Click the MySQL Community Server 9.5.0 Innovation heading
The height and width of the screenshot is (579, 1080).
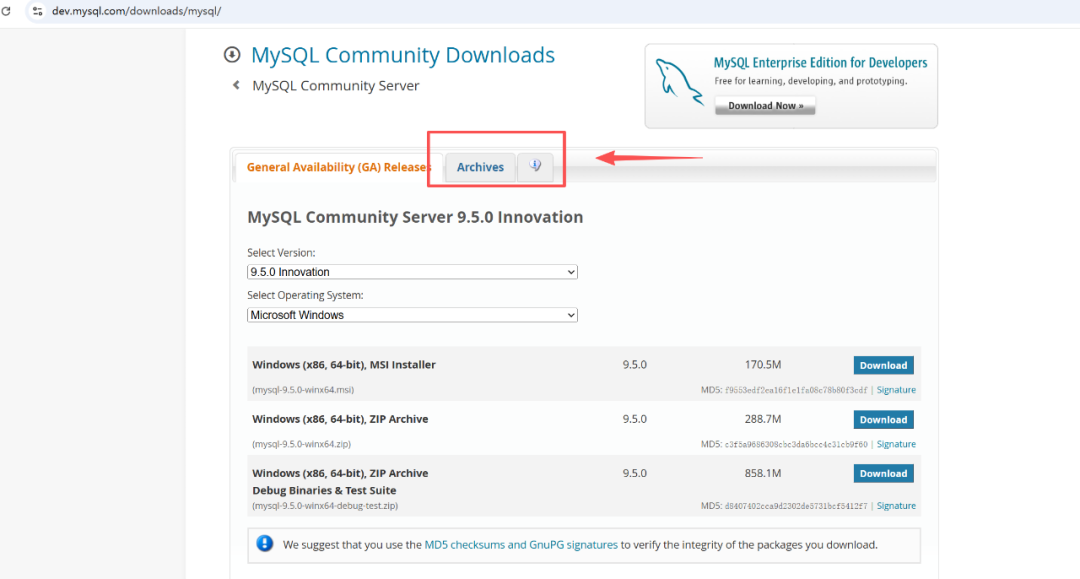click(x=415, y=217)
